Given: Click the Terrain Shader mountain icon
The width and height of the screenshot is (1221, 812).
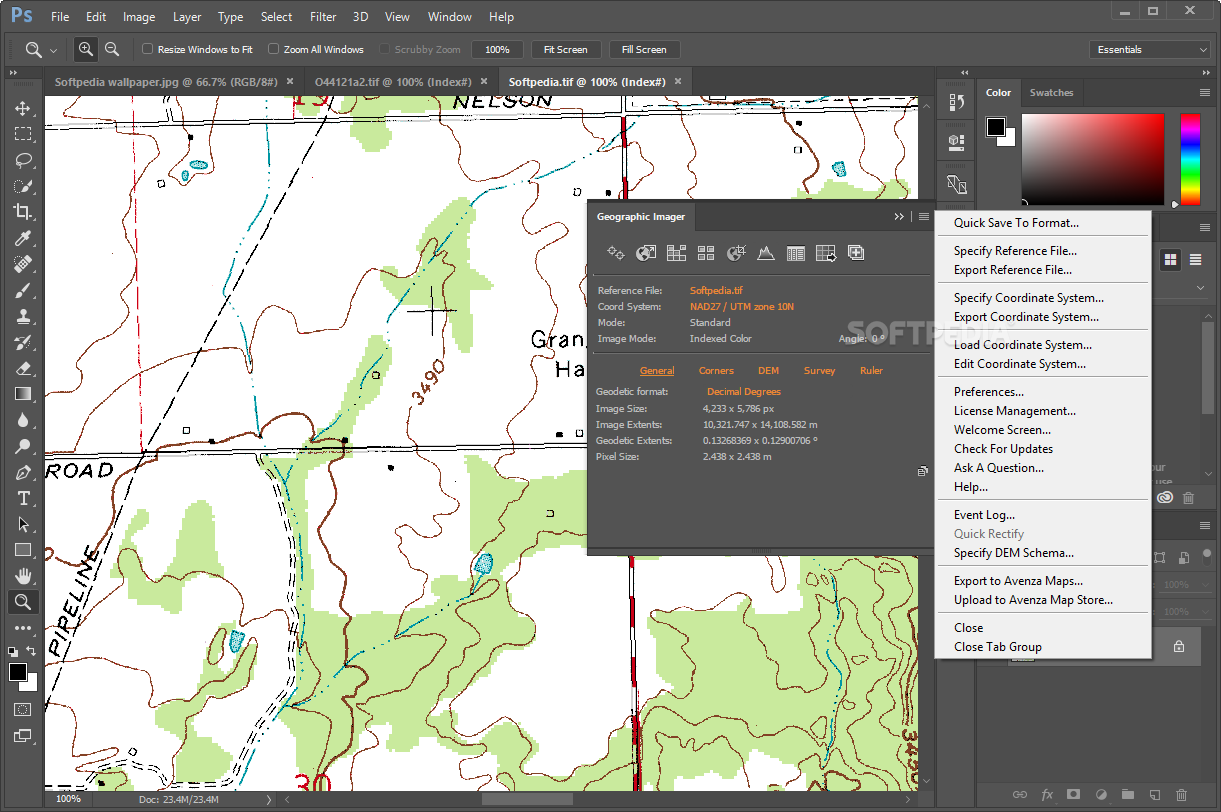Looking at the screenshot, I should 766,253.
